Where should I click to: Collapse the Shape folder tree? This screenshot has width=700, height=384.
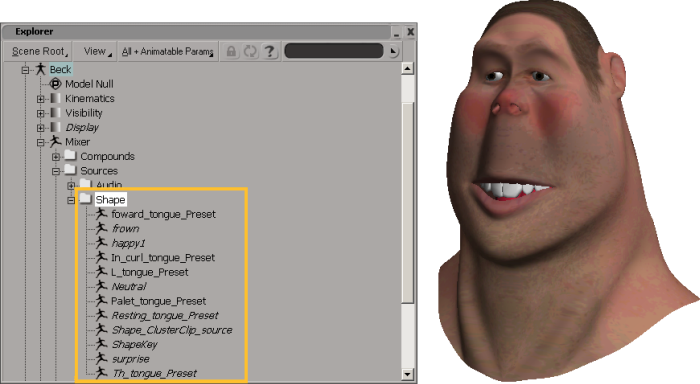(71, 200)
